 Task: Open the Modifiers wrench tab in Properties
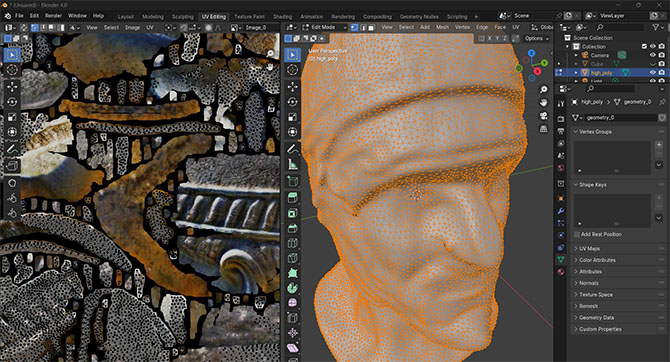point(561,211)
